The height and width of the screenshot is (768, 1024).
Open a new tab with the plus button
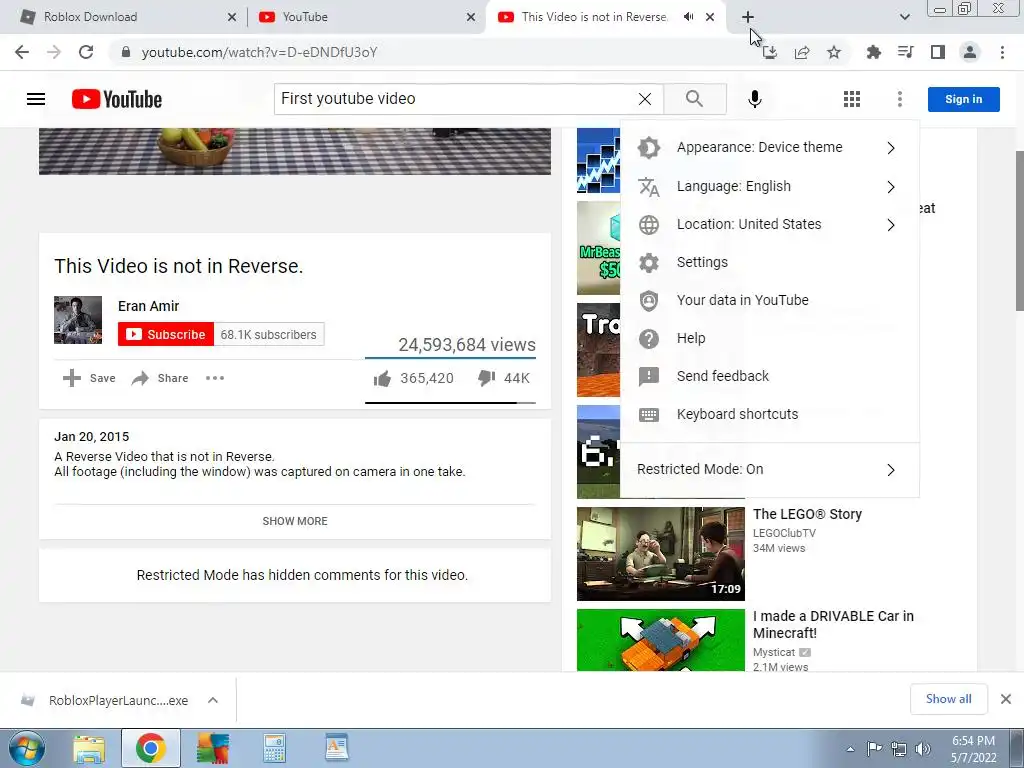[748, 17]
